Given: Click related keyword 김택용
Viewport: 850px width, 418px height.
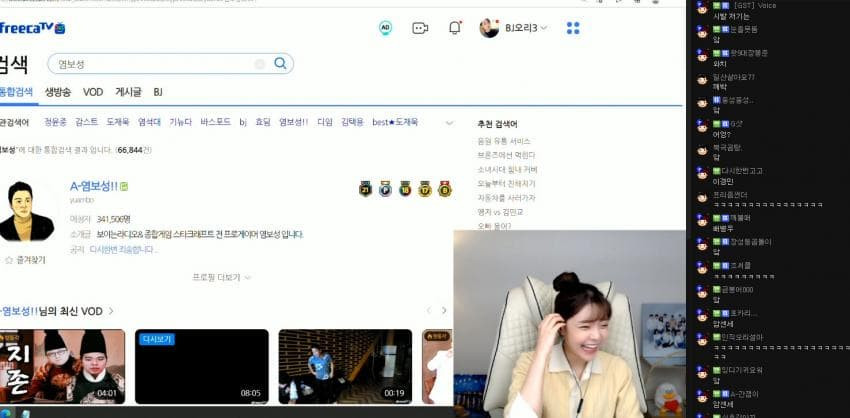Looking at the screenshot, I should click(352, 123).
